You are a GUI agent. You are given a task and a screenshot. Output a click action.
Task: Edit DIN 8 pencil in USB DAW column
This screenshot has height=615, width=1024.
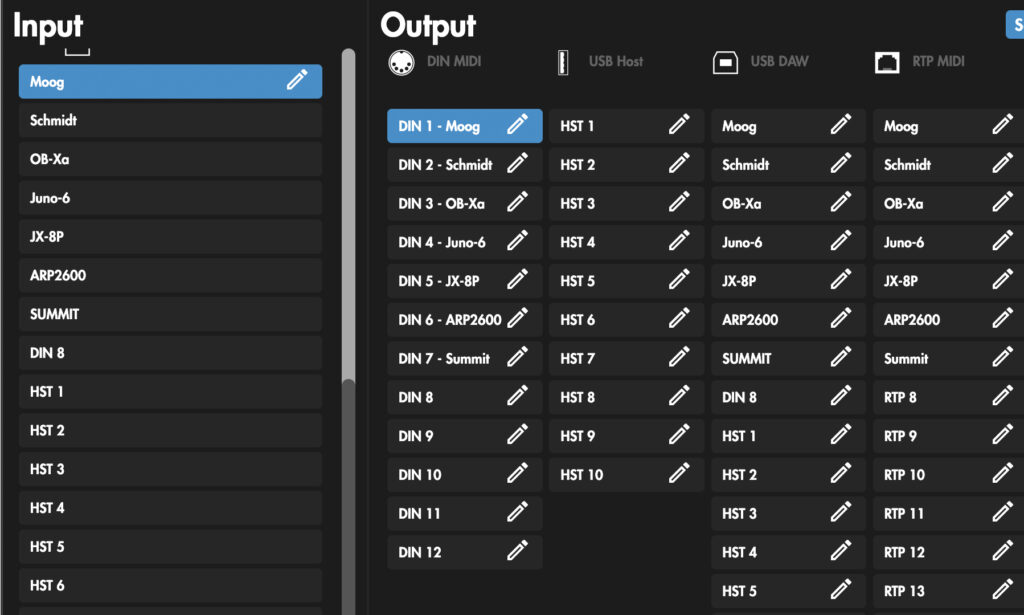click(x=841, y=396)
